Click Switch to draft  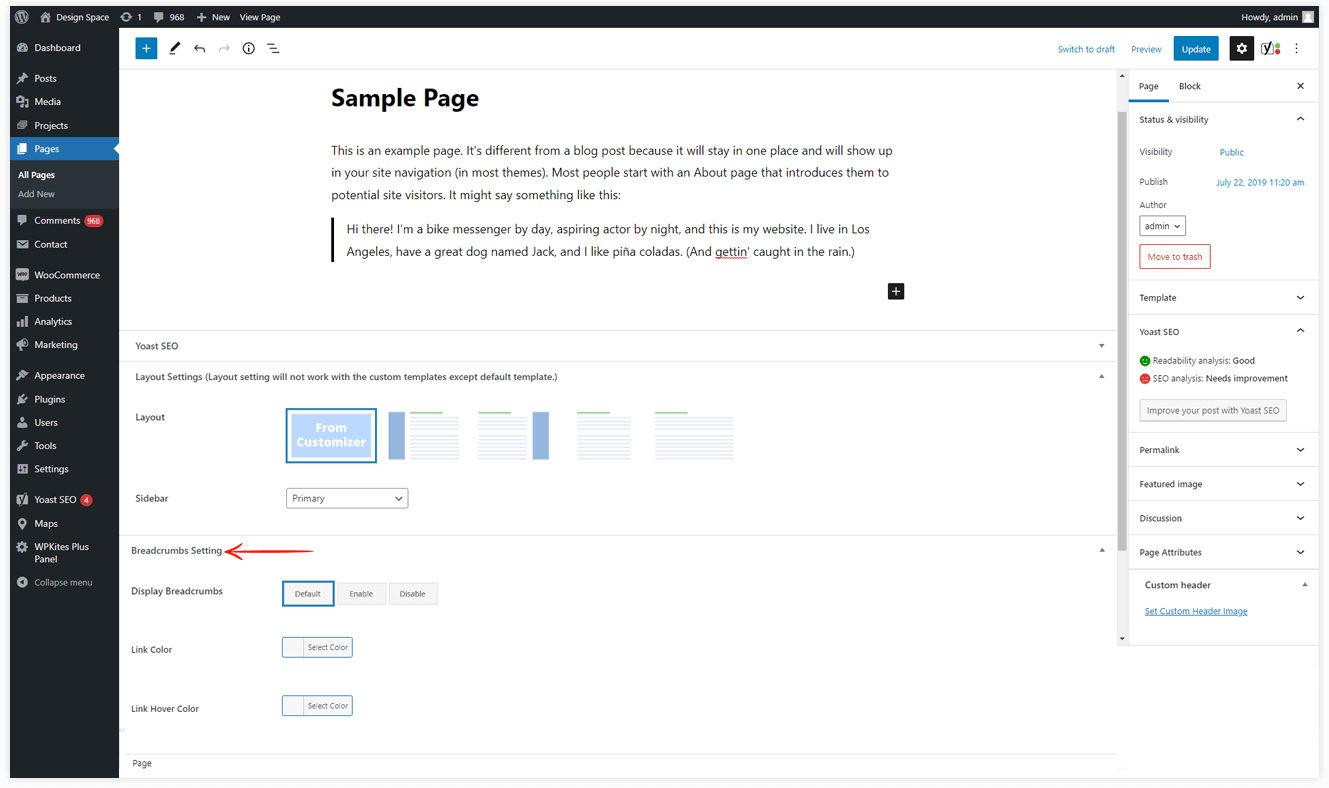point(1086,49)
